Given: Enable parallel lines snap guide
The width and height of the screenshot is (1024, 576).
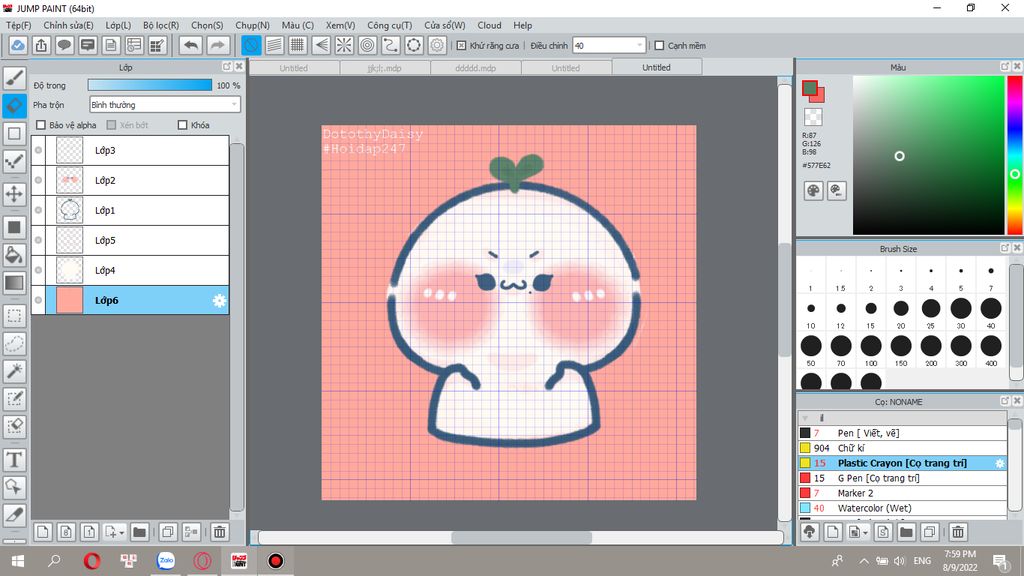Looking at the screenshot, I should (275, 45).
